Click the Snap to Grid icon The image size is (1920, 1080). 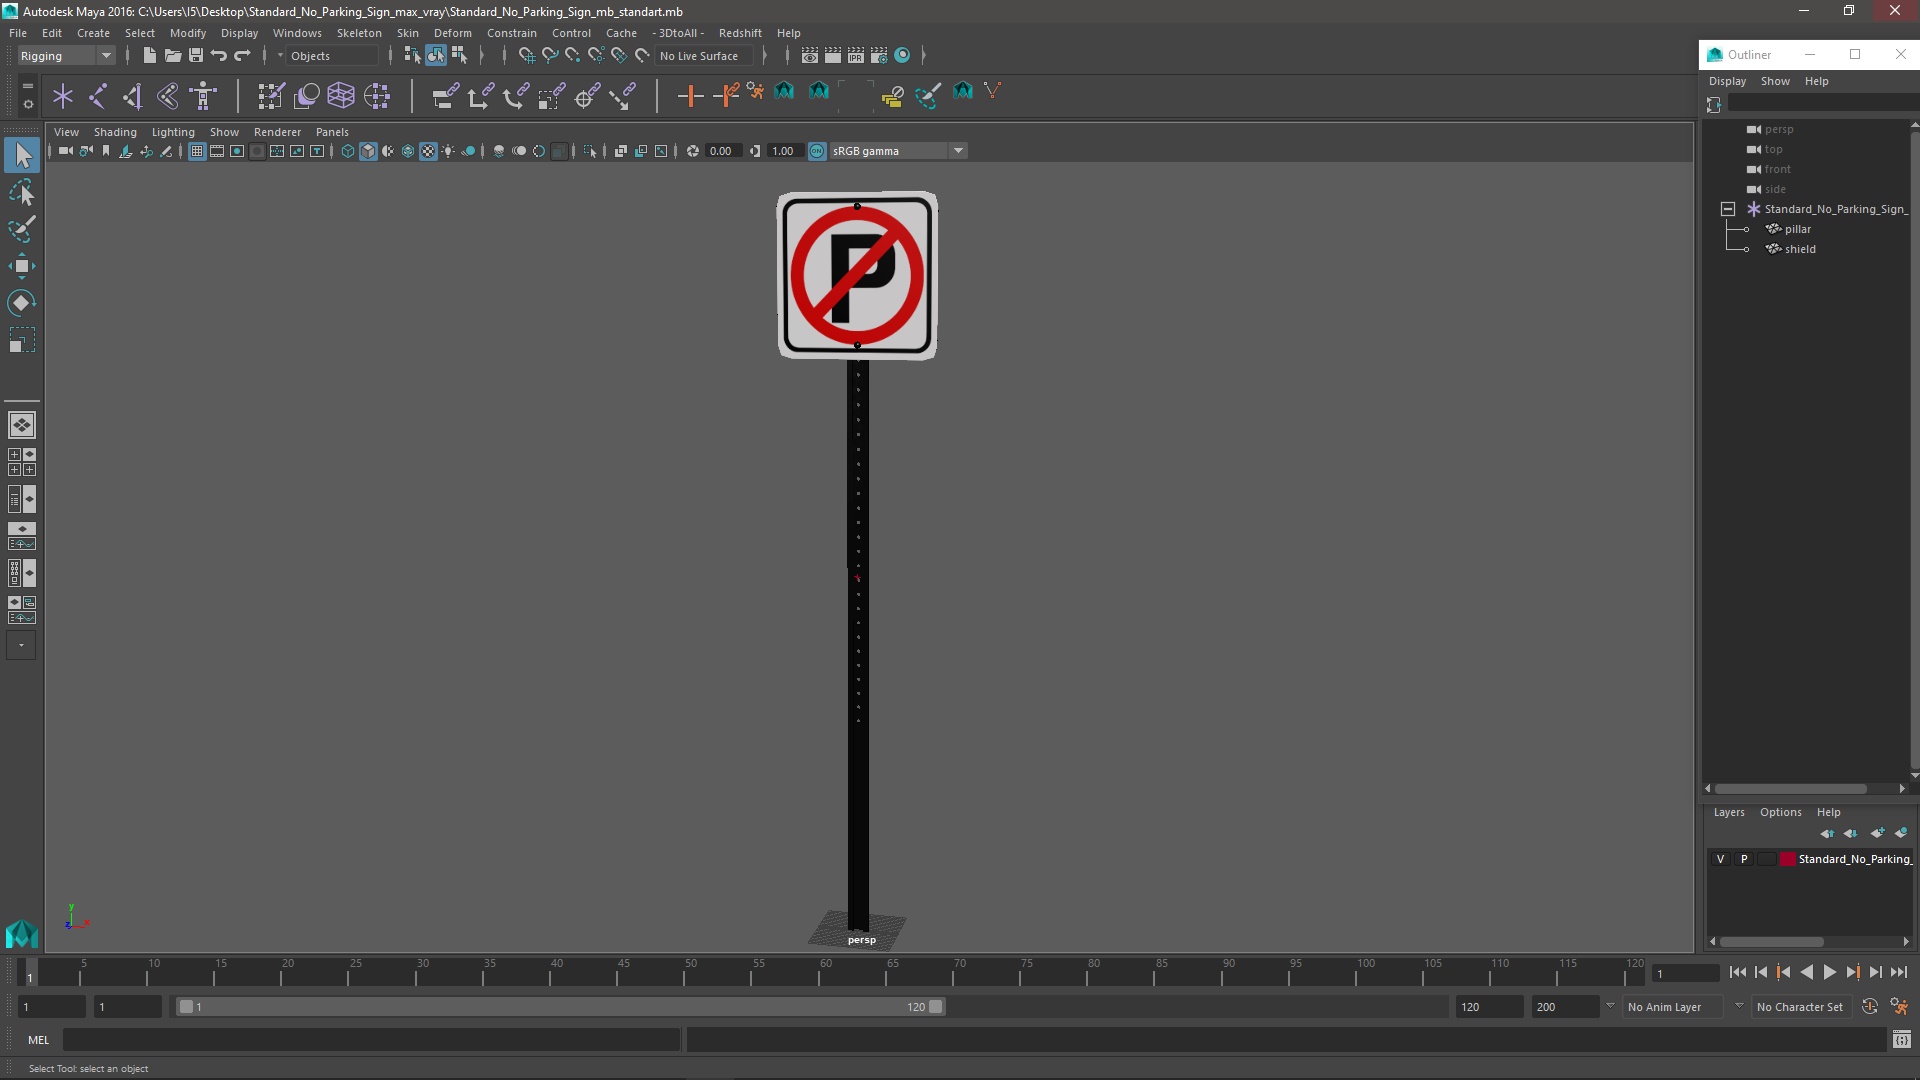(525, 55)
